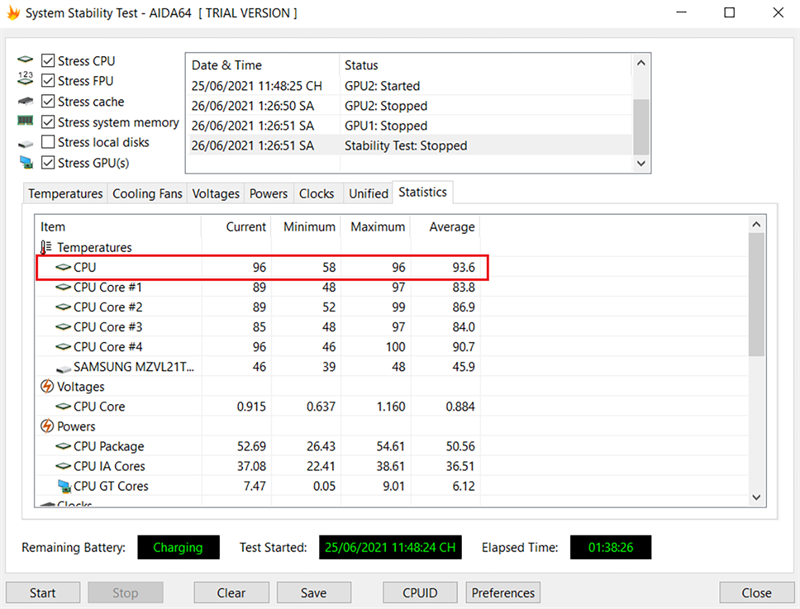Open the Clocks tab
This screenshot has height=609, width=800.
point(316,194)
